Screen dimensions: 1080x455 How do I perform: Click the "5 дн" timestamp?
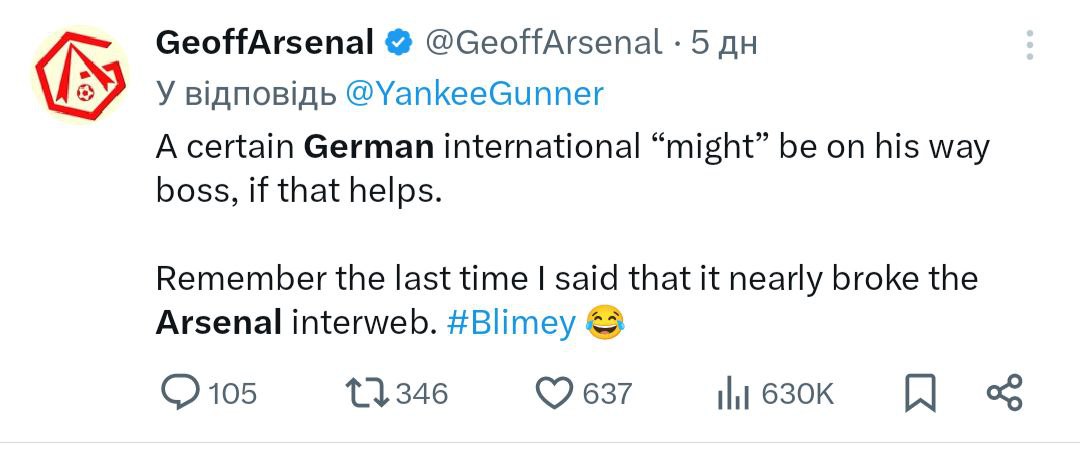tap(723, 42)
